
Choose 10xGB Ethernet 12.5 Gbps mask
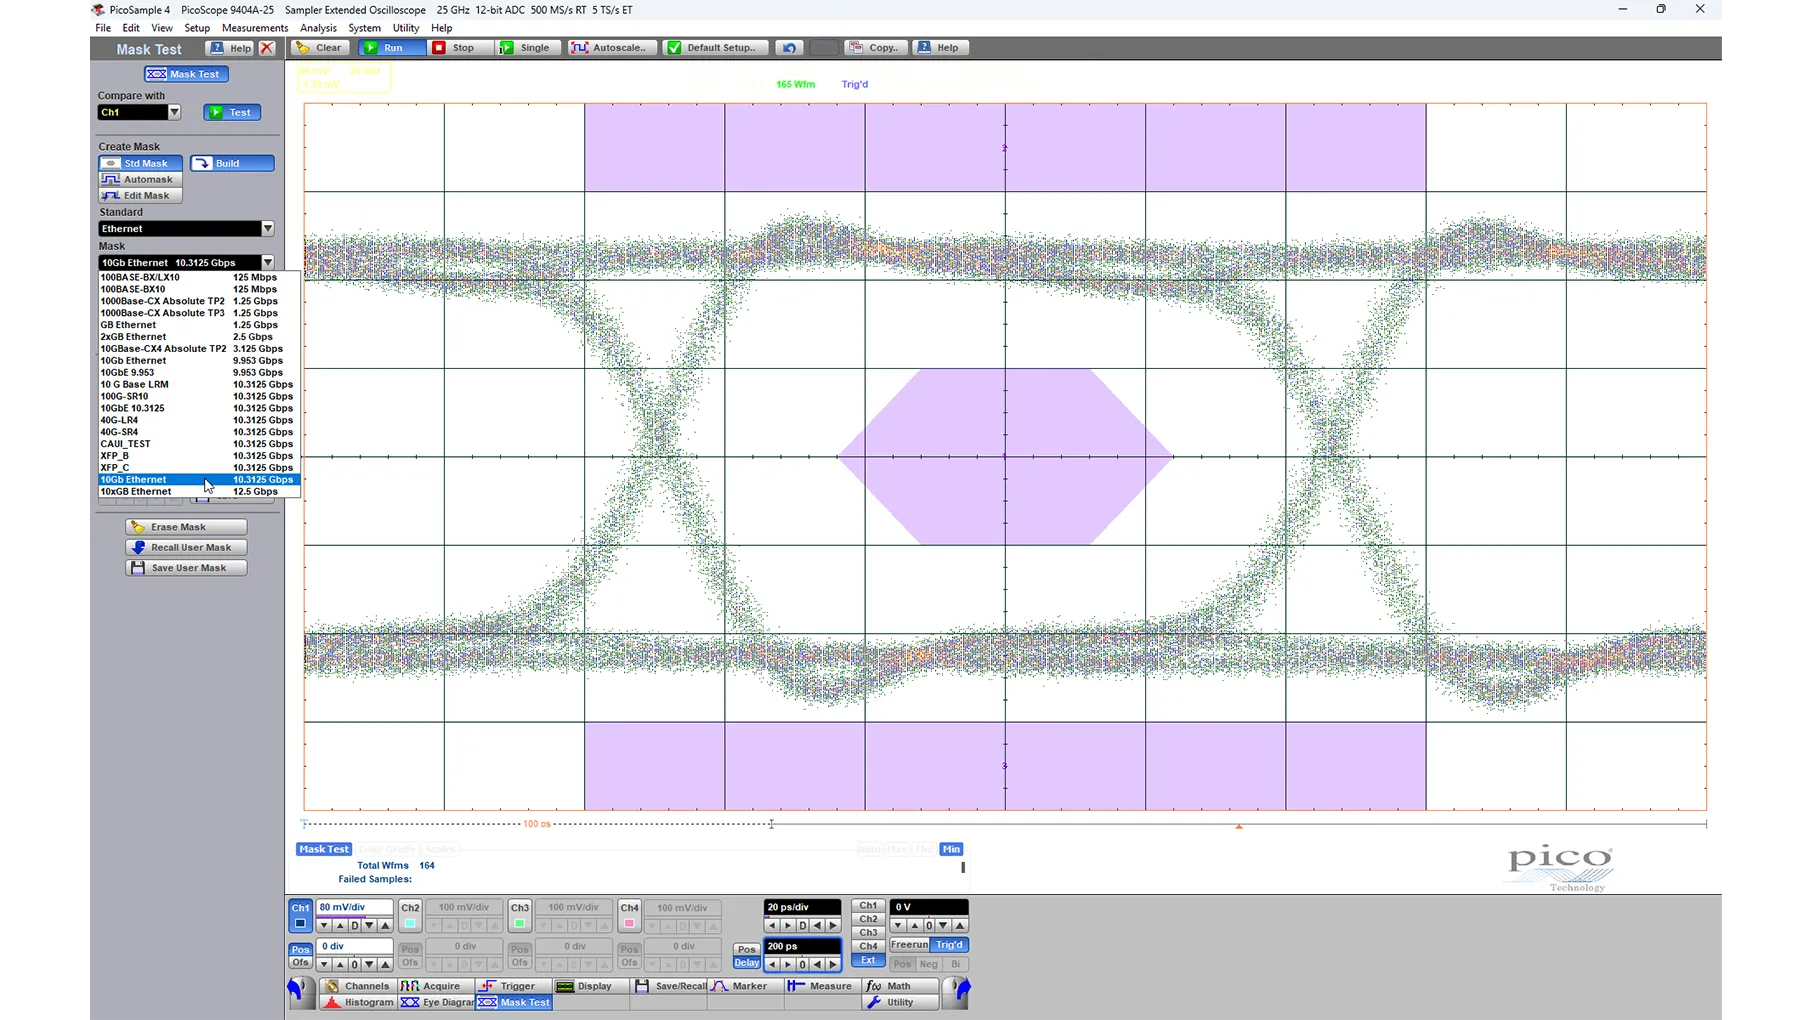click(x=198, y=492)
